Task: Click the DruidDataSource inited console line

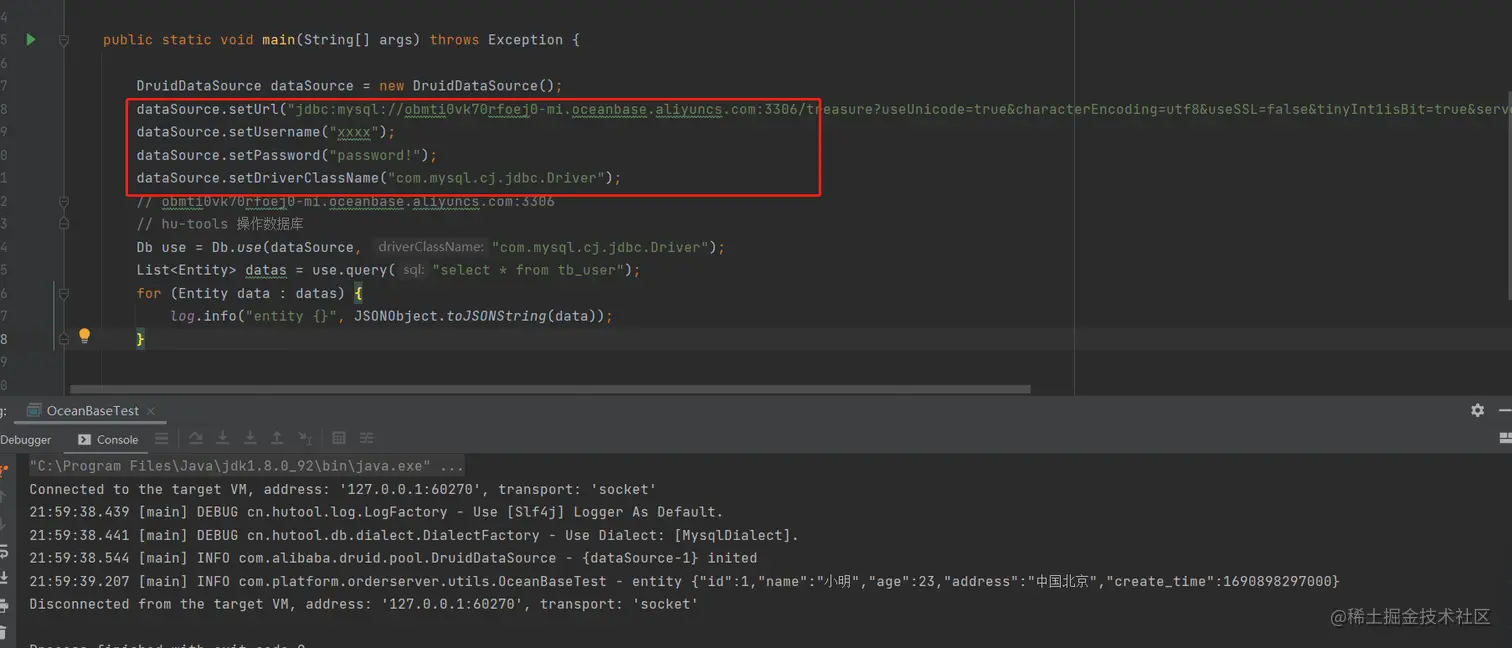Action: [393, 558]
